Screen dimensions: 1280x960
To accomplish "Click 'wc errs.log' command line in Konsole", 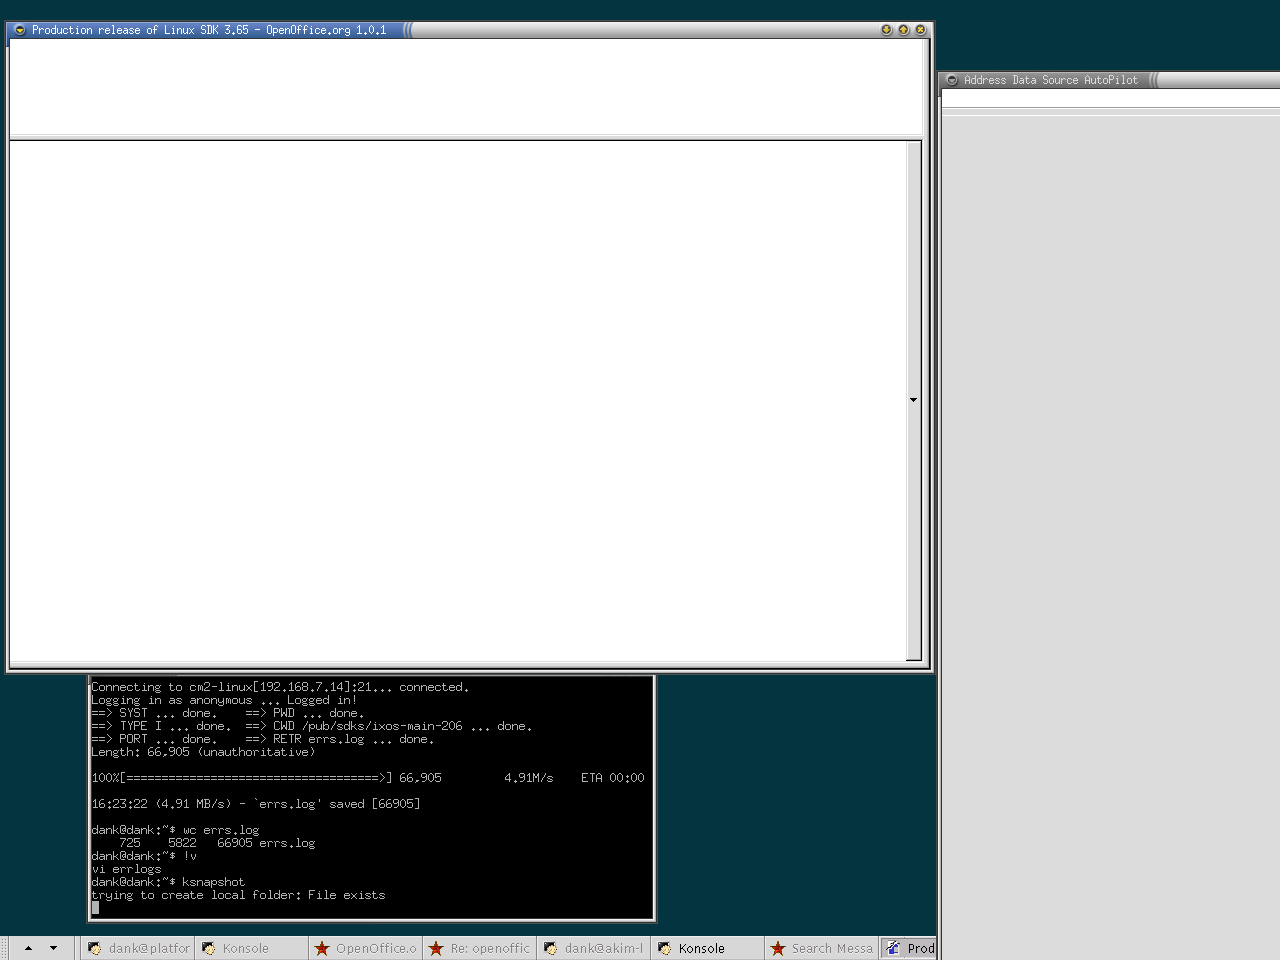I will [x=175, y=830].
